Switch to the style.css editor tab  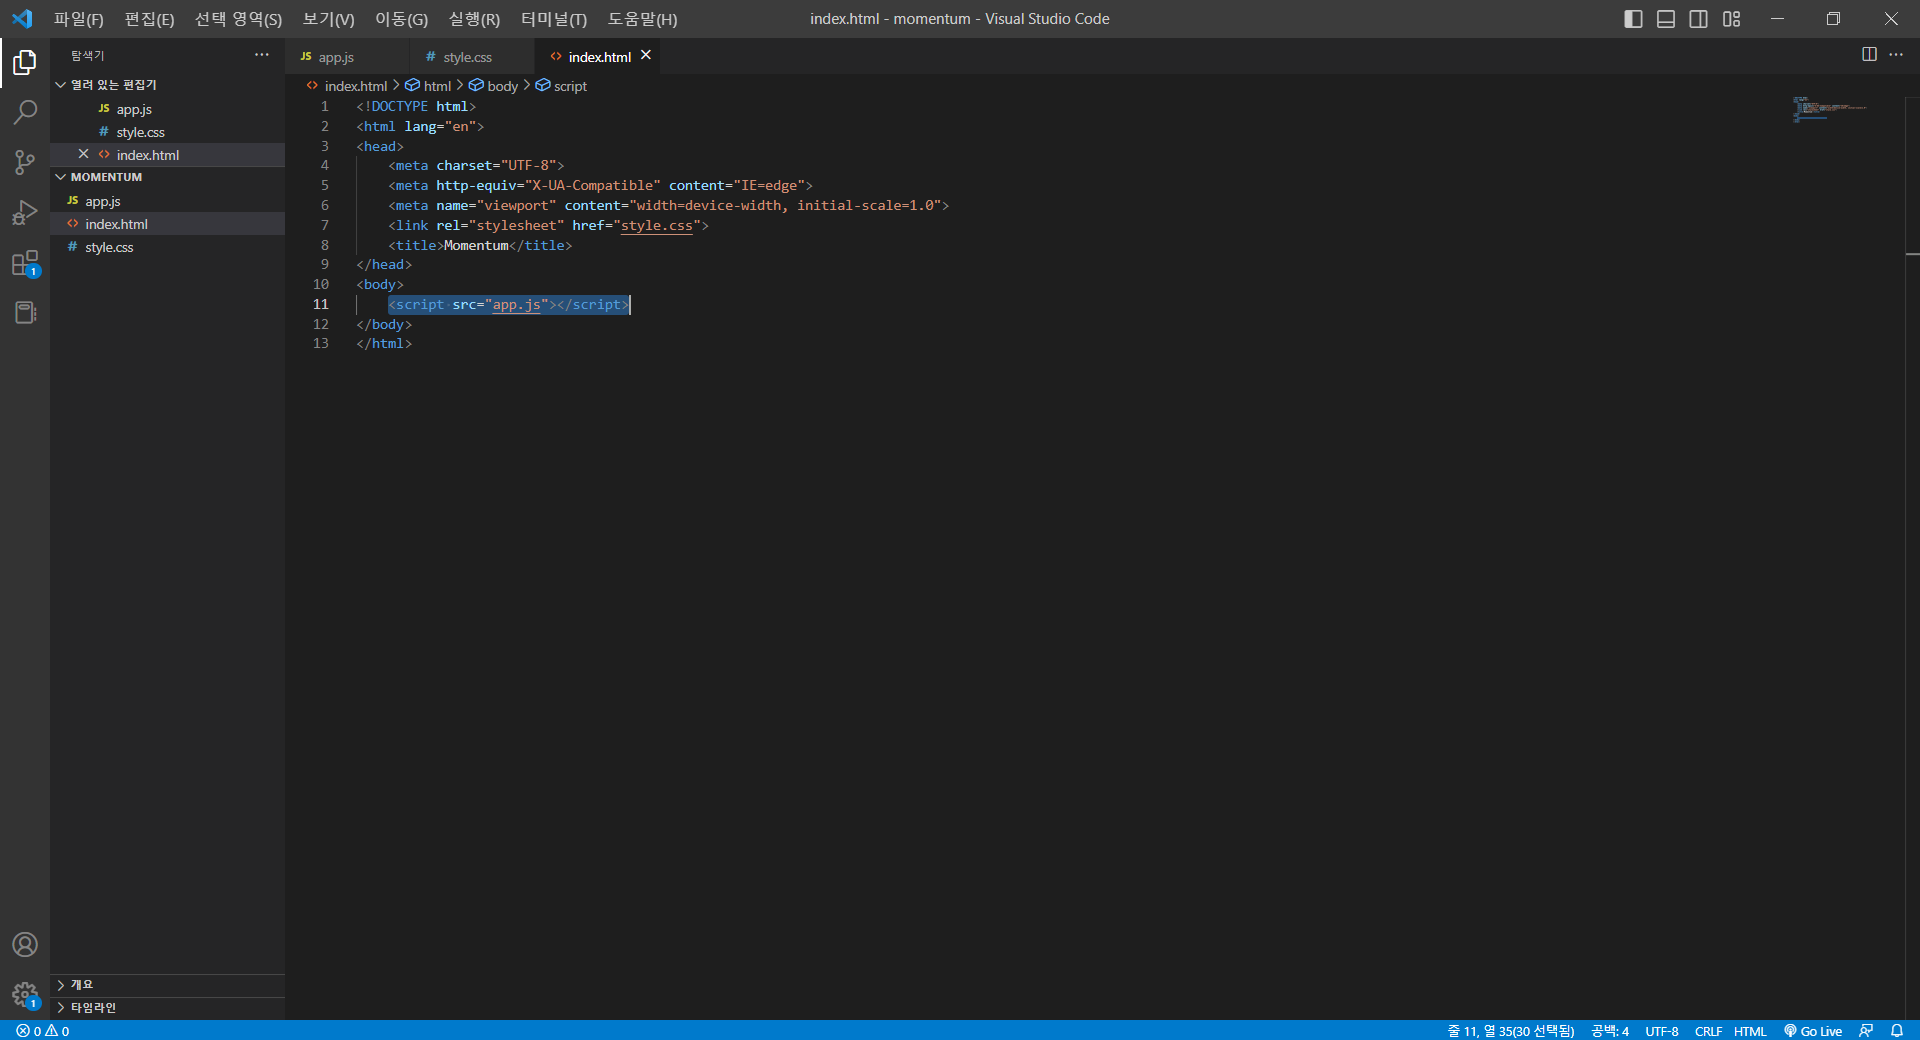click(x=472, y=57)
